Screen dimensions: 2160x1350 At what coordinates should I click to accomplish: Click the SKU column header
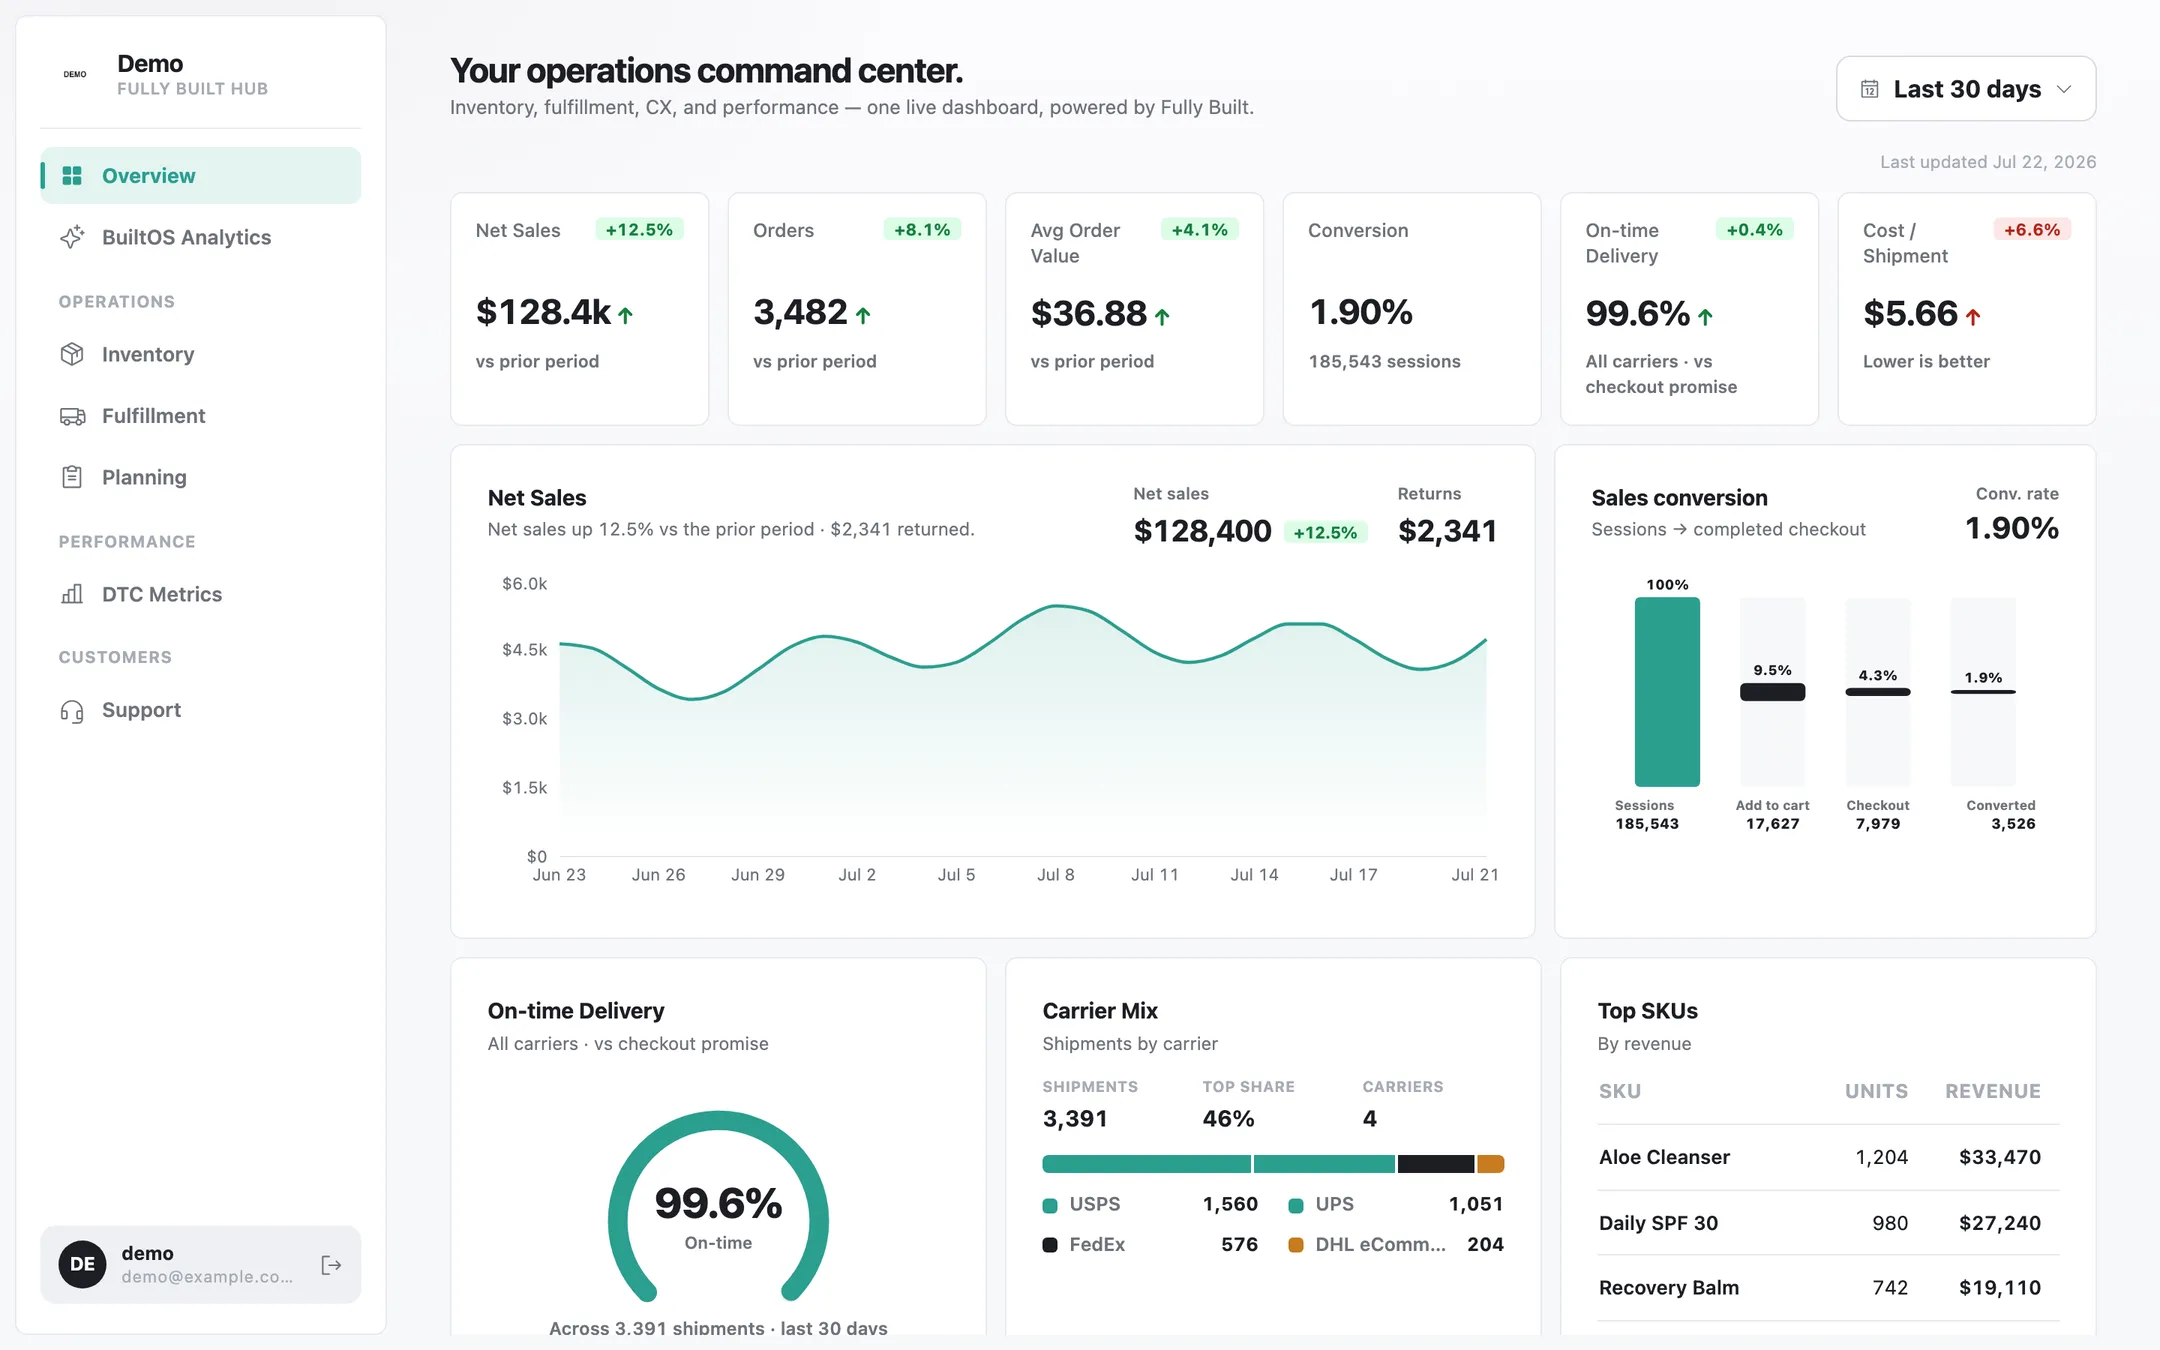[1620, 1091]
